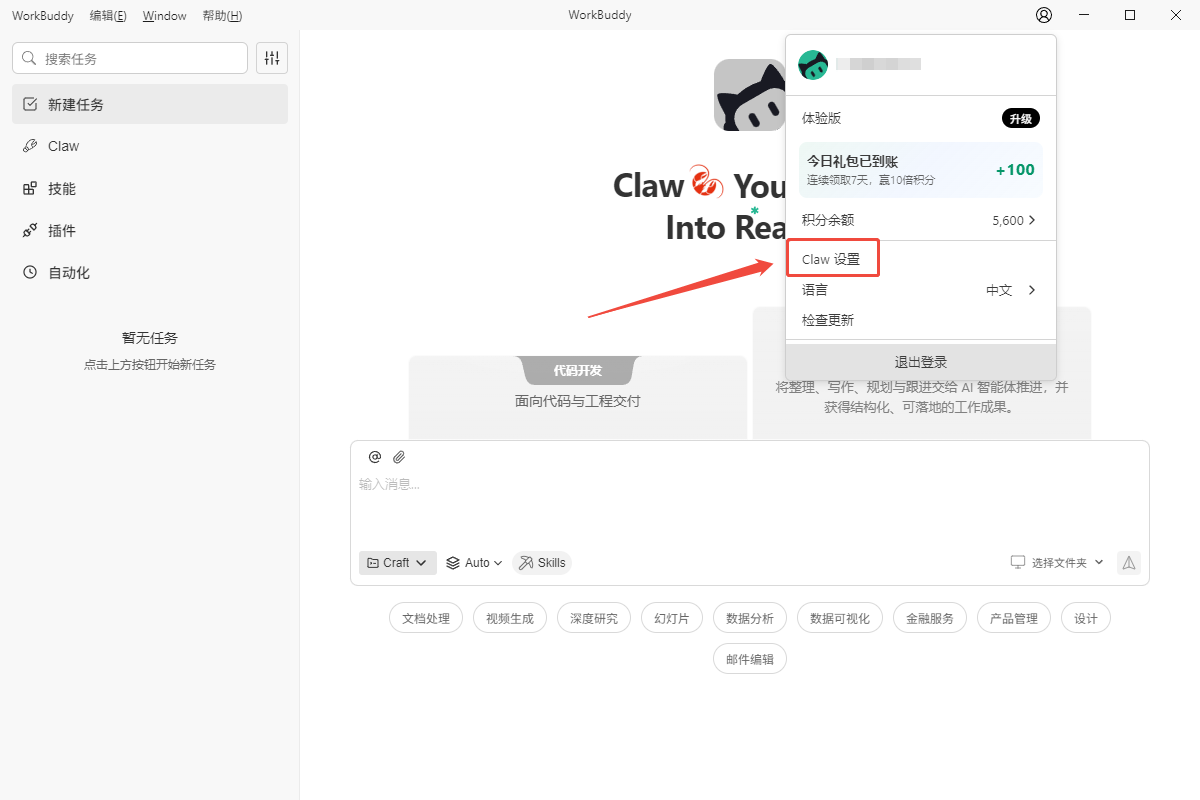
Task: Open the 编辑(E) menu
Action: (x=108, y=16)
